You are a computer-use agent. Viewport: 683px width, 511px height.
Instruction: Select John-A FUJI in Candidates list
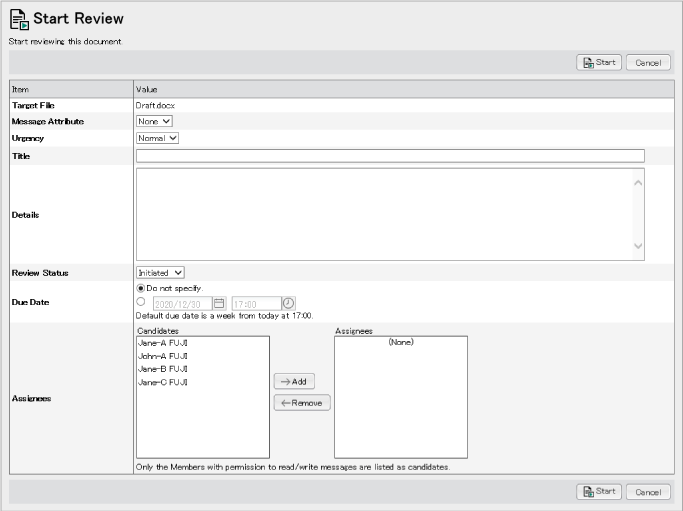pos(162,356)
